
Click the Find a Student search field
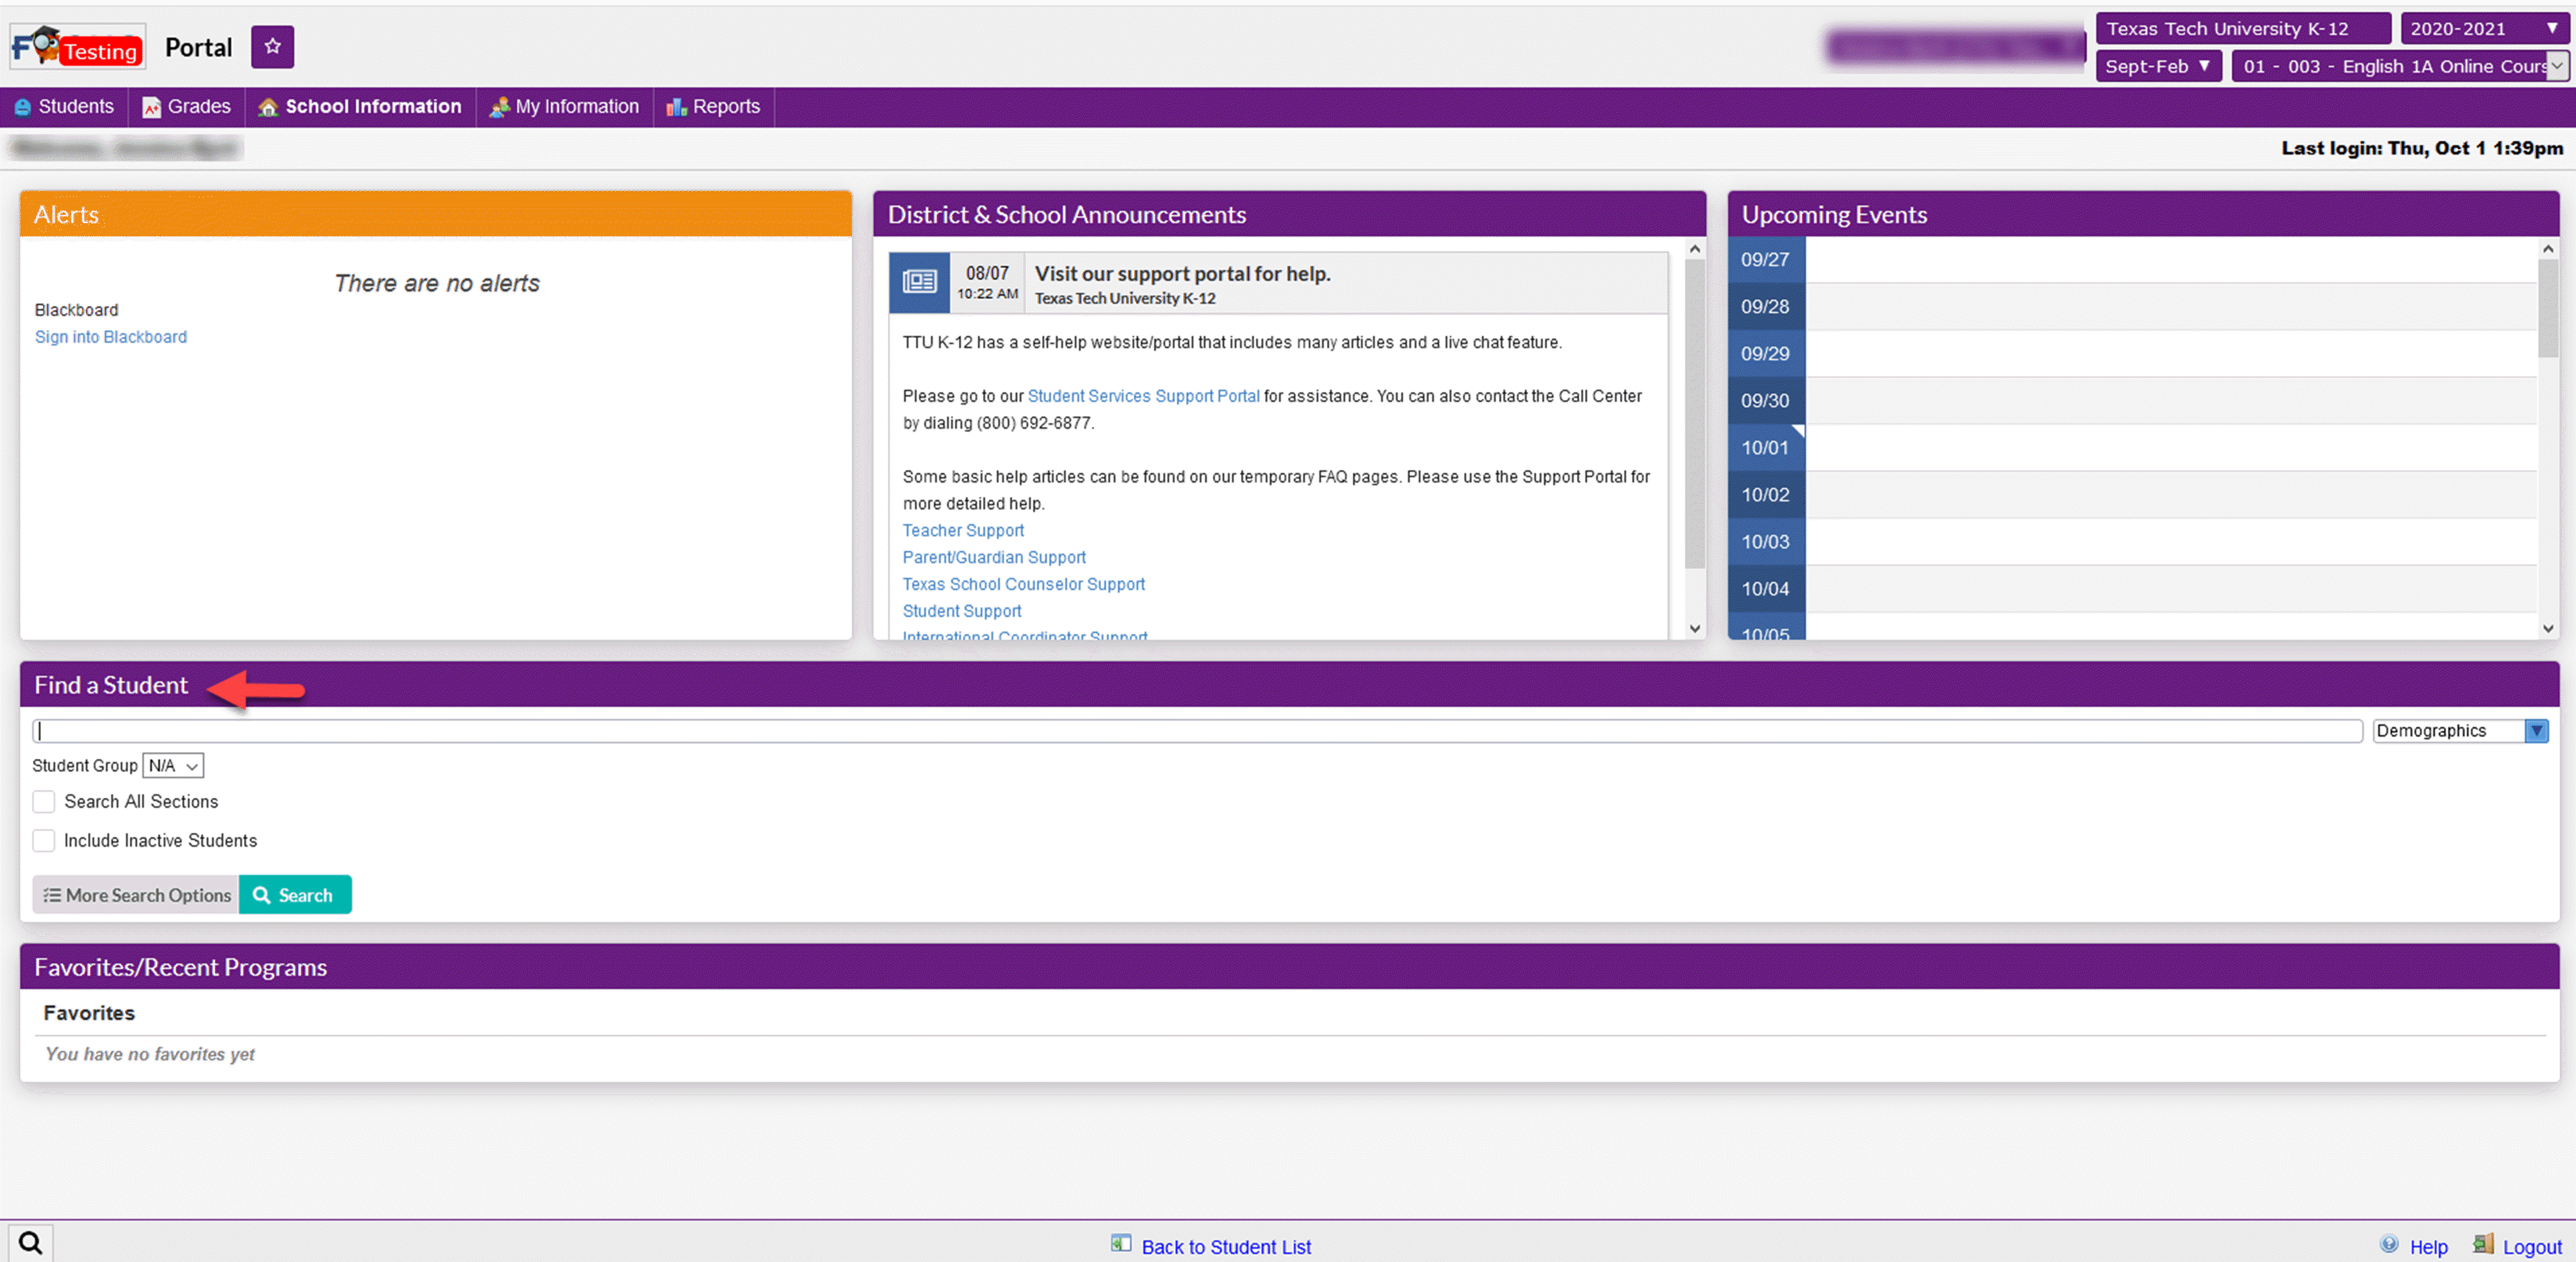pos(1197,732)
